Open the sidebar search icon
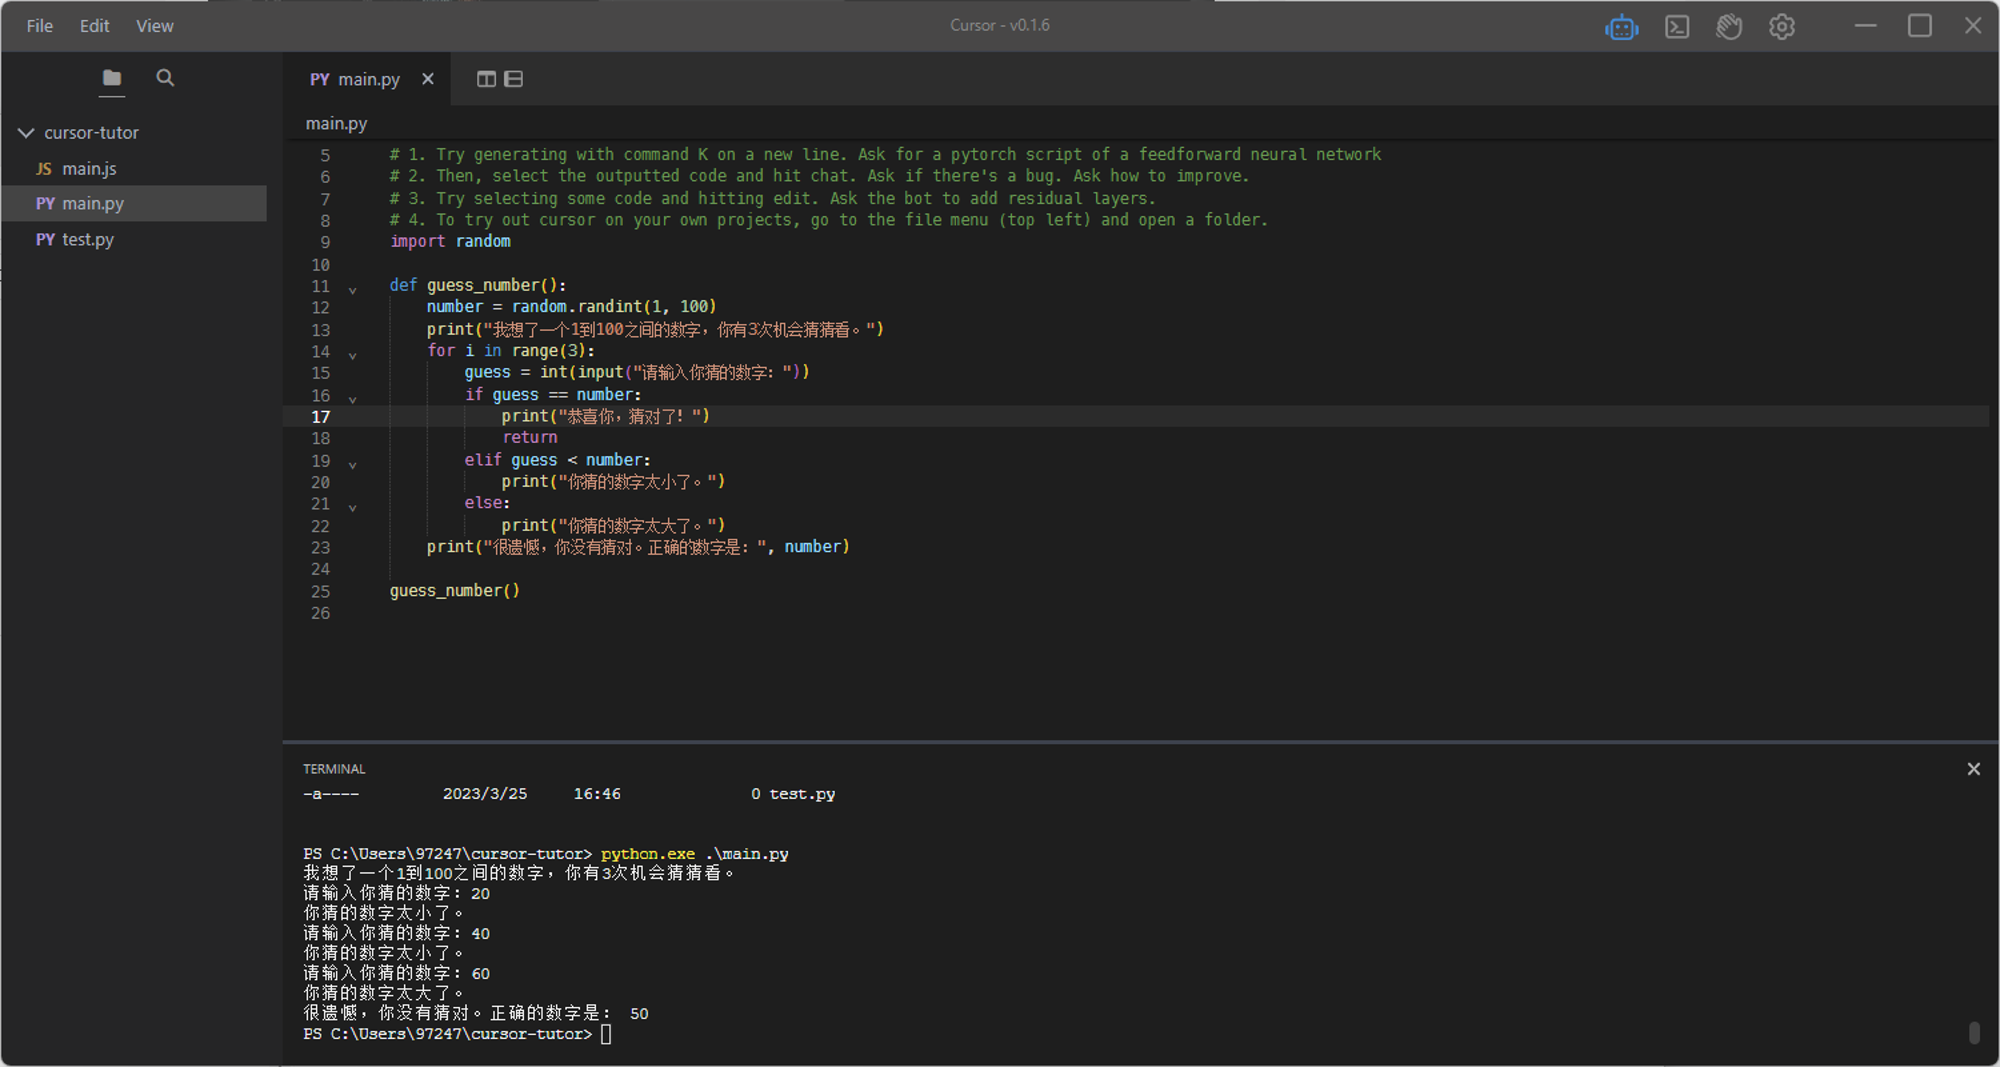Viewport: 2000px width, 1067px height. coord(165,78)
